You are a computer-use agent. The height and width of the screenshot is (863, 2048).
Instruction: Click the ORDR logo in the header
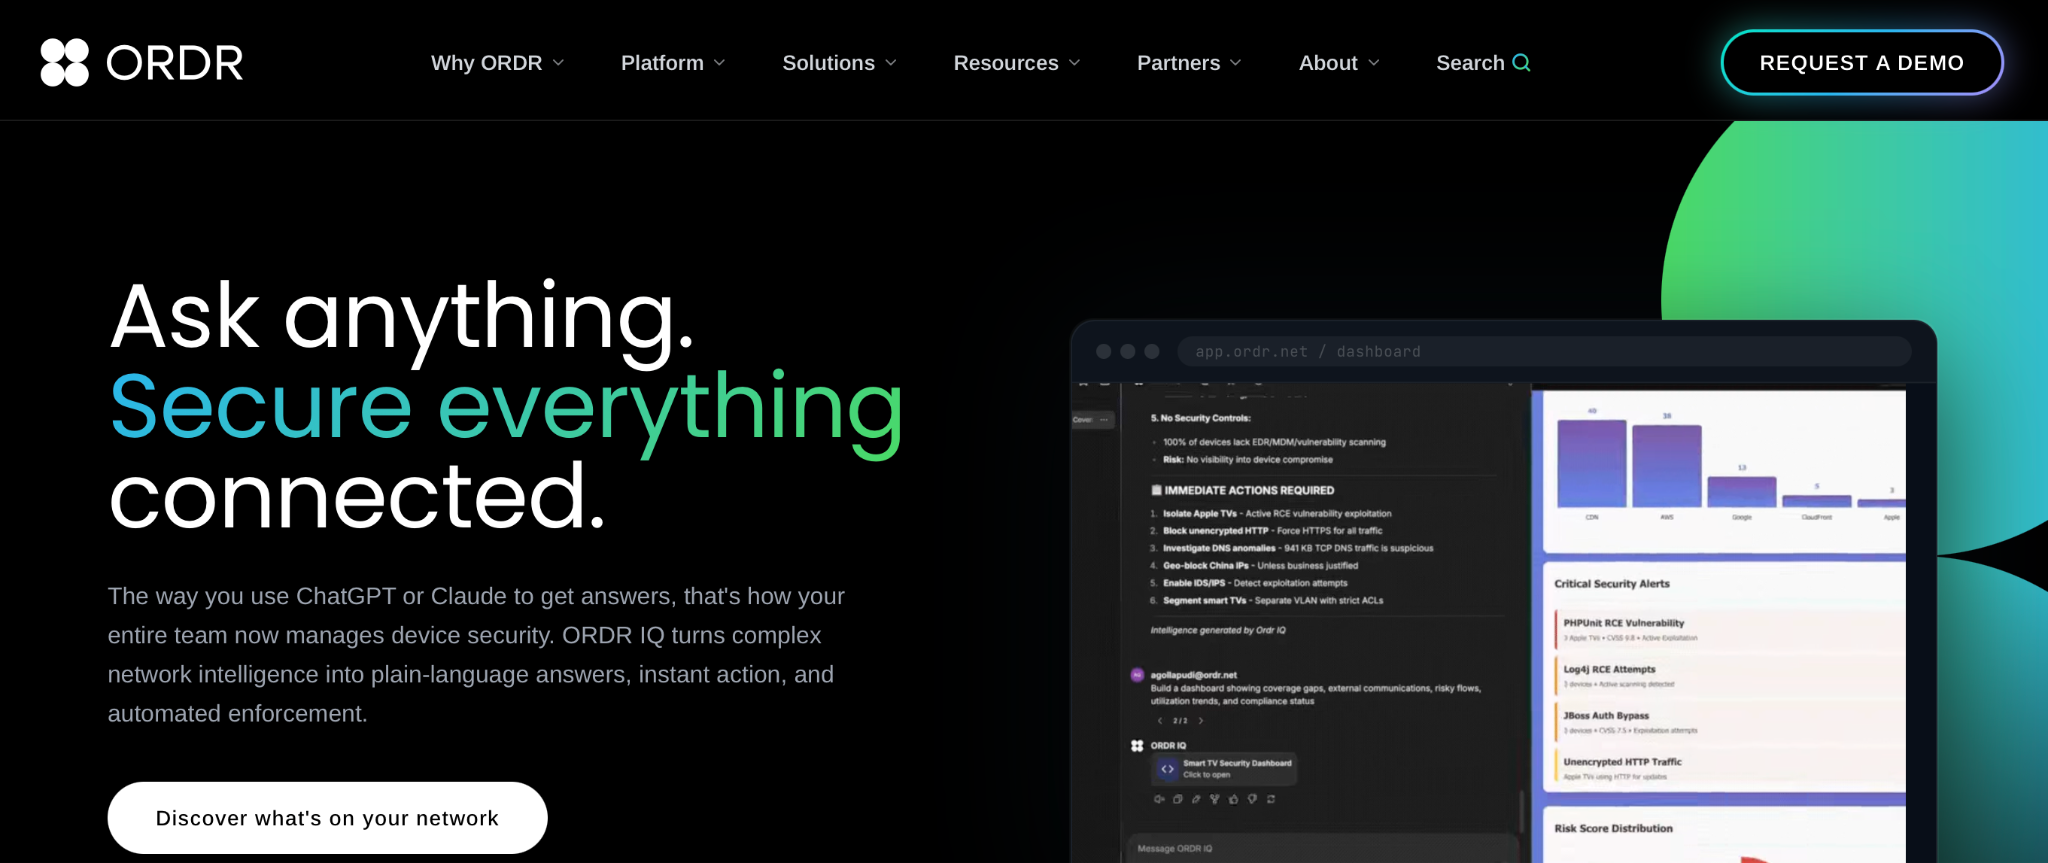tap(142, 62)
